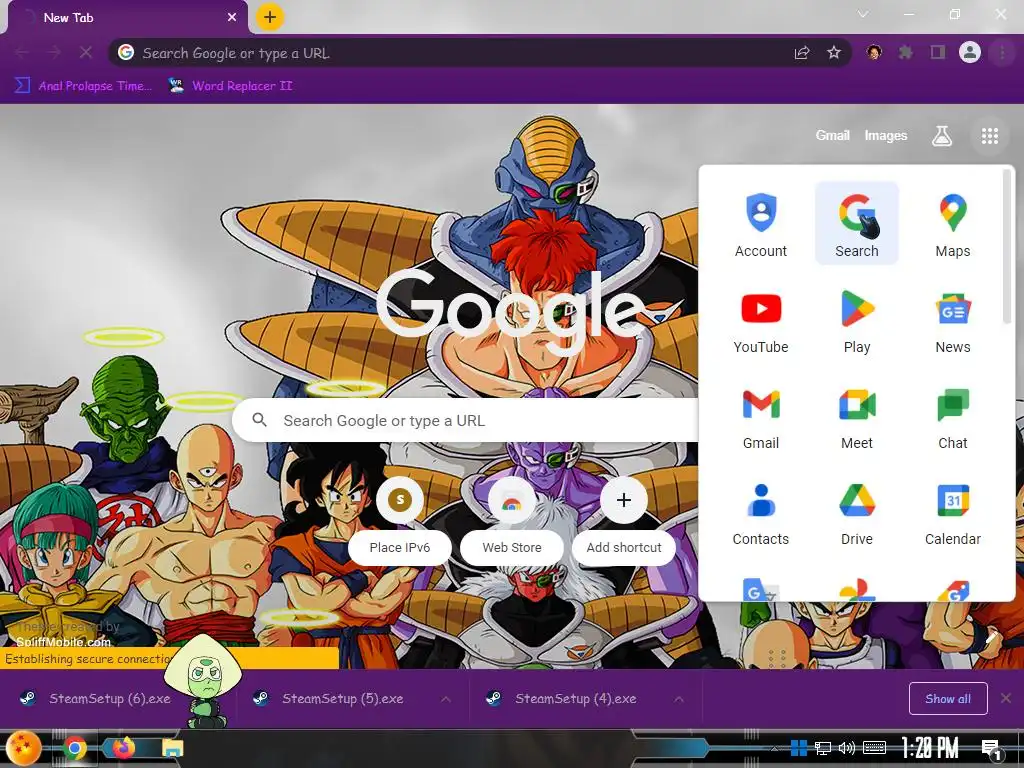Open the volume control in system tray

click(x=846, y=748)
